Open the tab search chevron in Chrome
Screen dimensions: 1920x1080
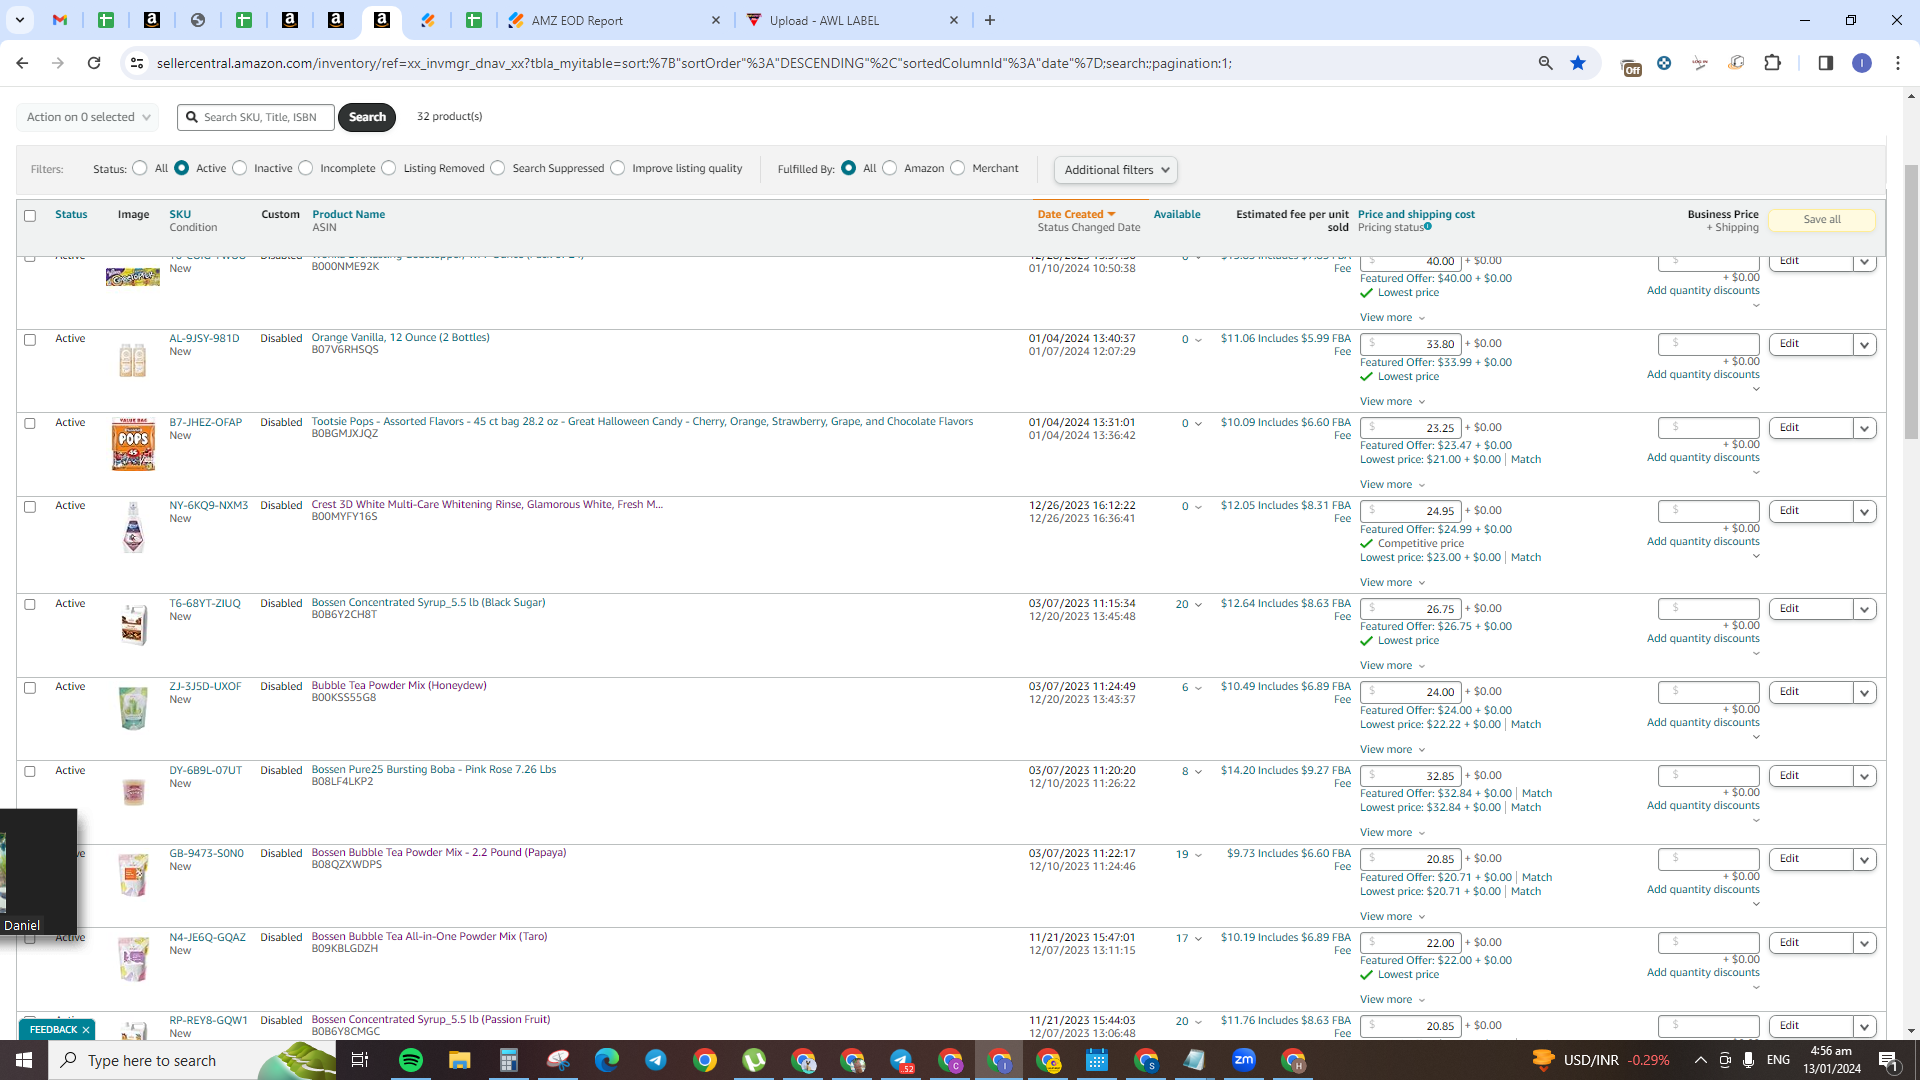pyautogui.click(x=19, y=20)
